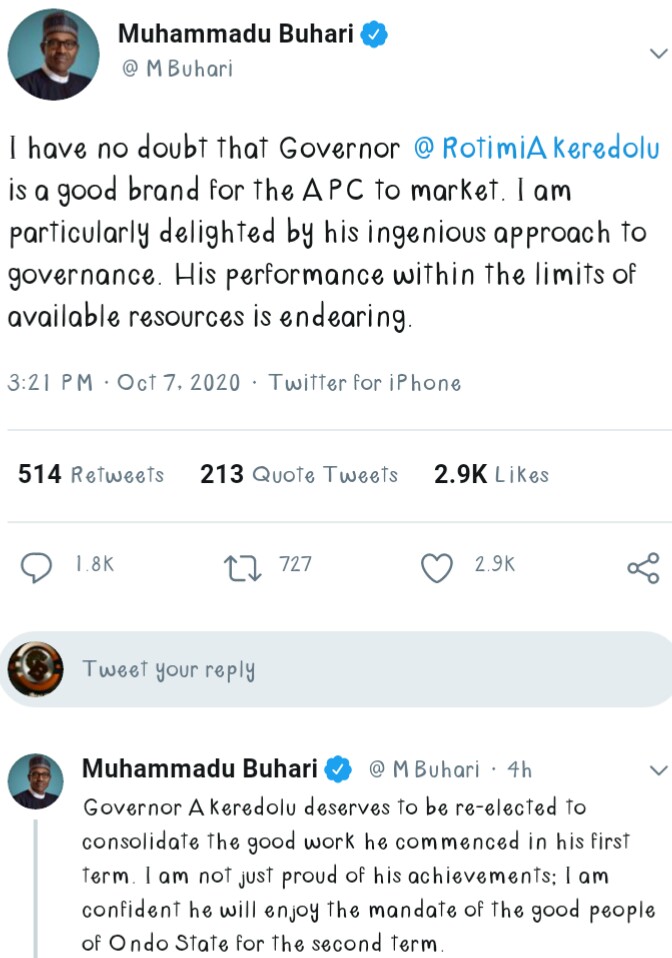Open the reply author's profile picture

[36, 781]
